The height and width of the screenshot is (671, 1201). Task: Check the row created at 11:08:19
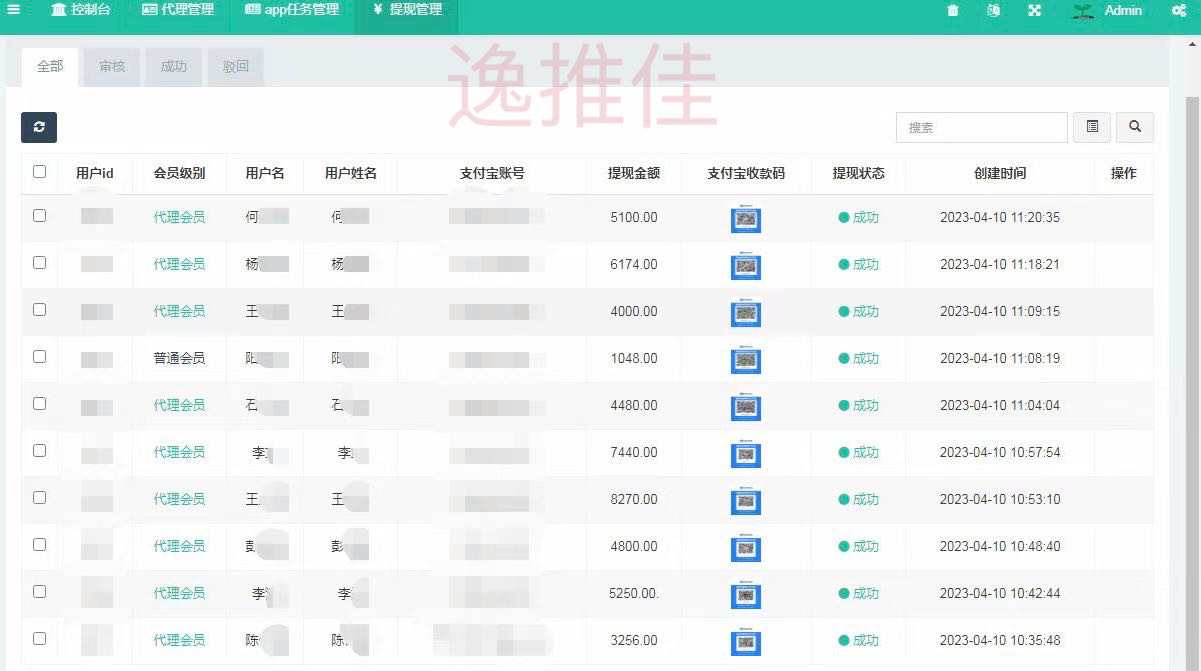tap(39, 357)
